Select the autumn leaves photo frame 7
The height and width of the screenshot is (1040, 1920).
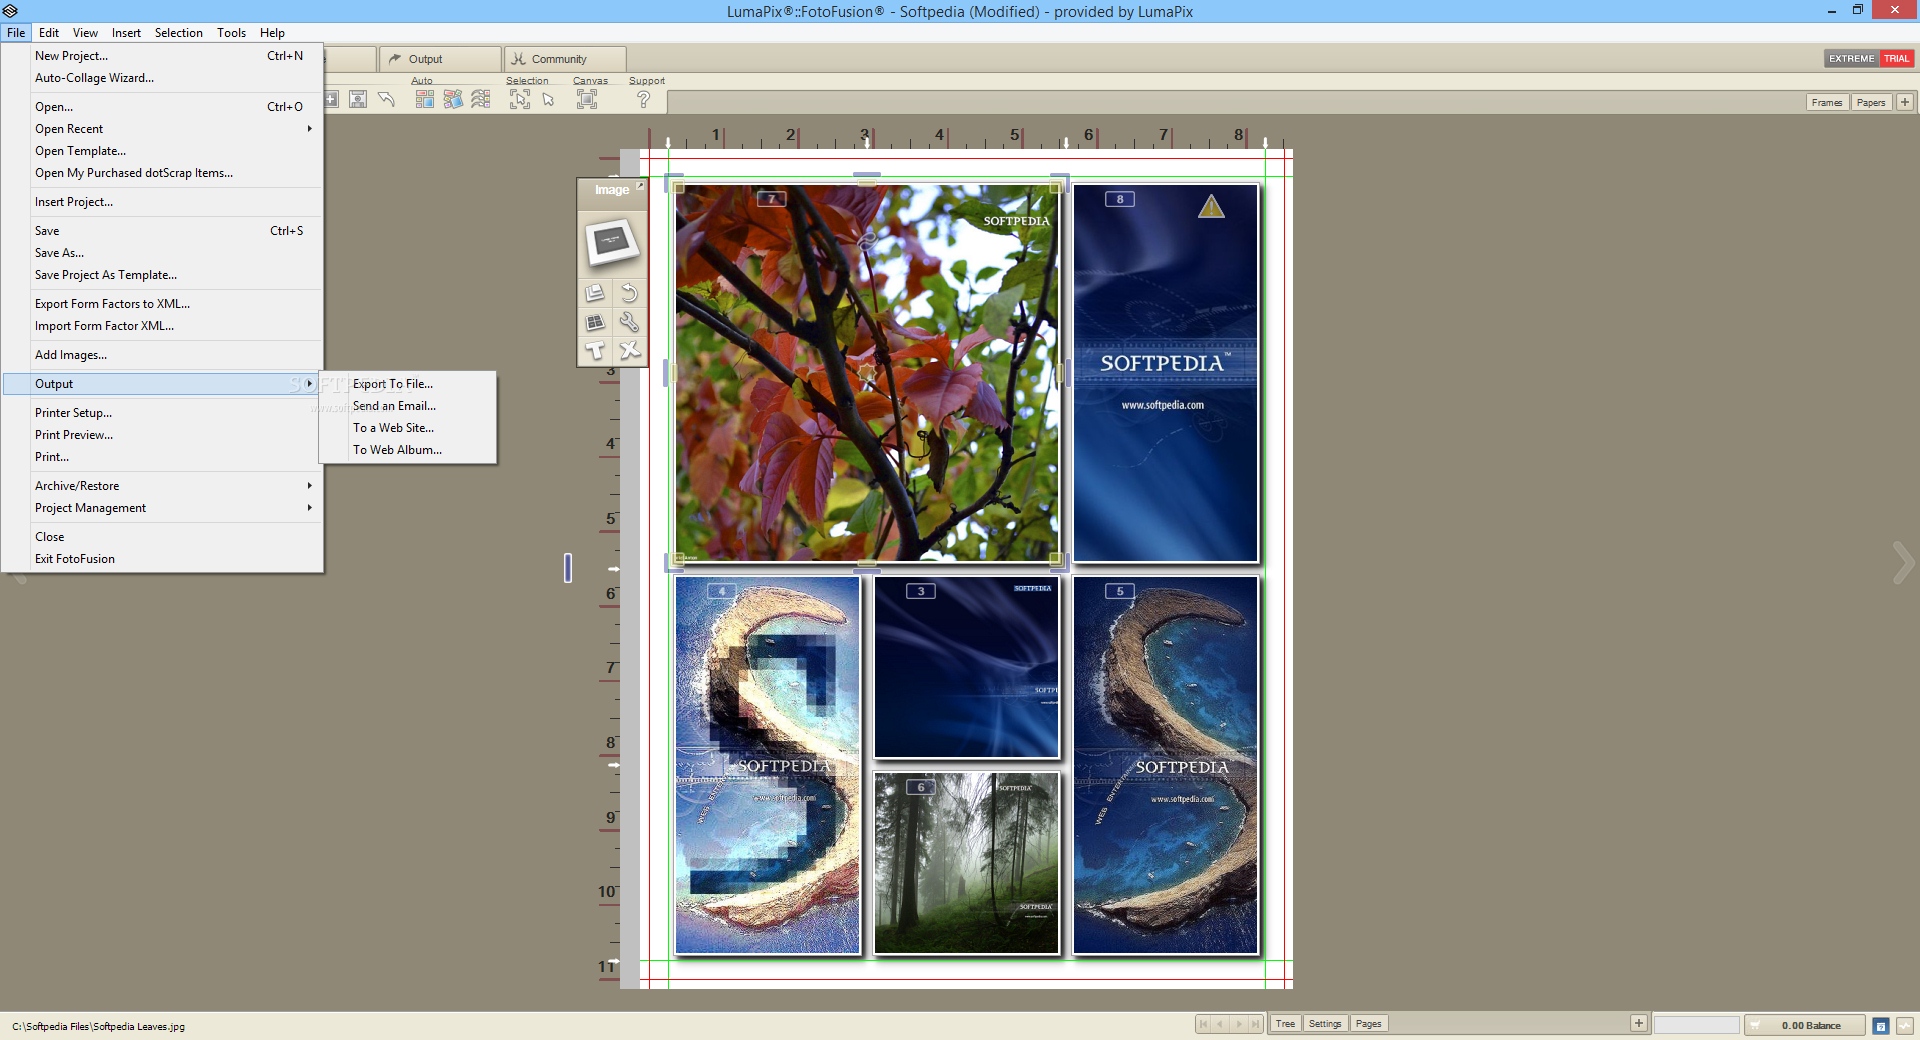pyautogui.click(x=866, y=372)
